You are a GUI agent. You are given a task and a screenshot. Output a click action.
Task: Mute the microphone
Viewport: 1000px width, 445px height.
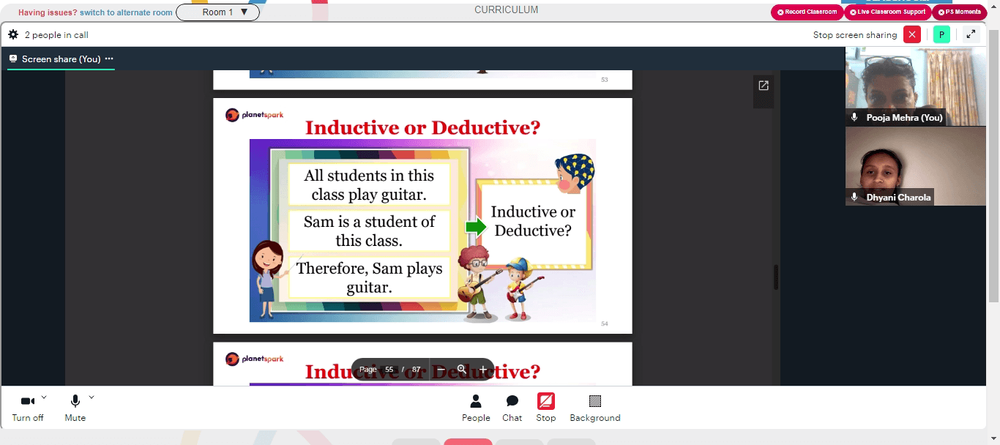(x=75, y=408)
